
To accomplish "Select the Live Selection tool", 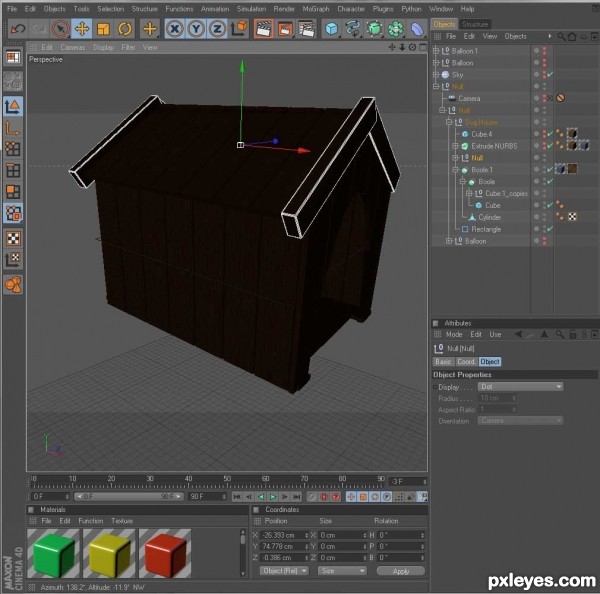I will [60, 29].
